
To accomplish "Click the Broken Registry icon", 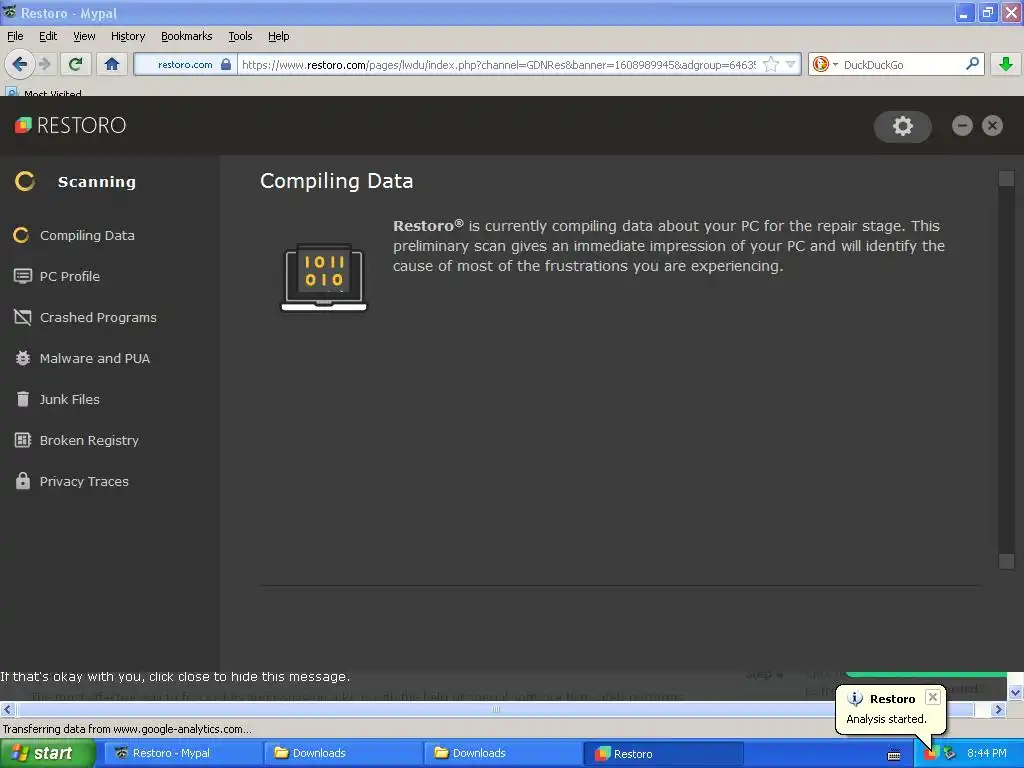I will [x=22, y=440].
